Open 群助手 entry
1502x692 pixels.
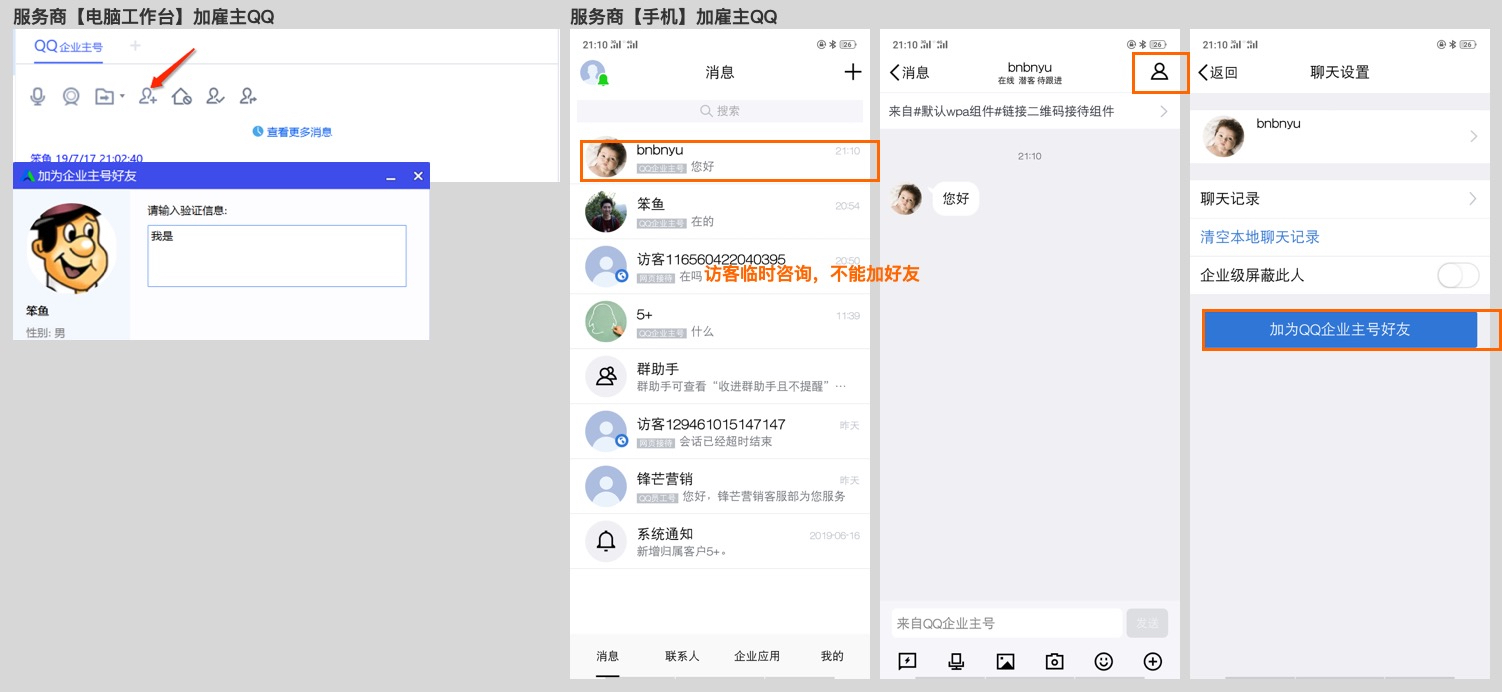pos(720,377)
